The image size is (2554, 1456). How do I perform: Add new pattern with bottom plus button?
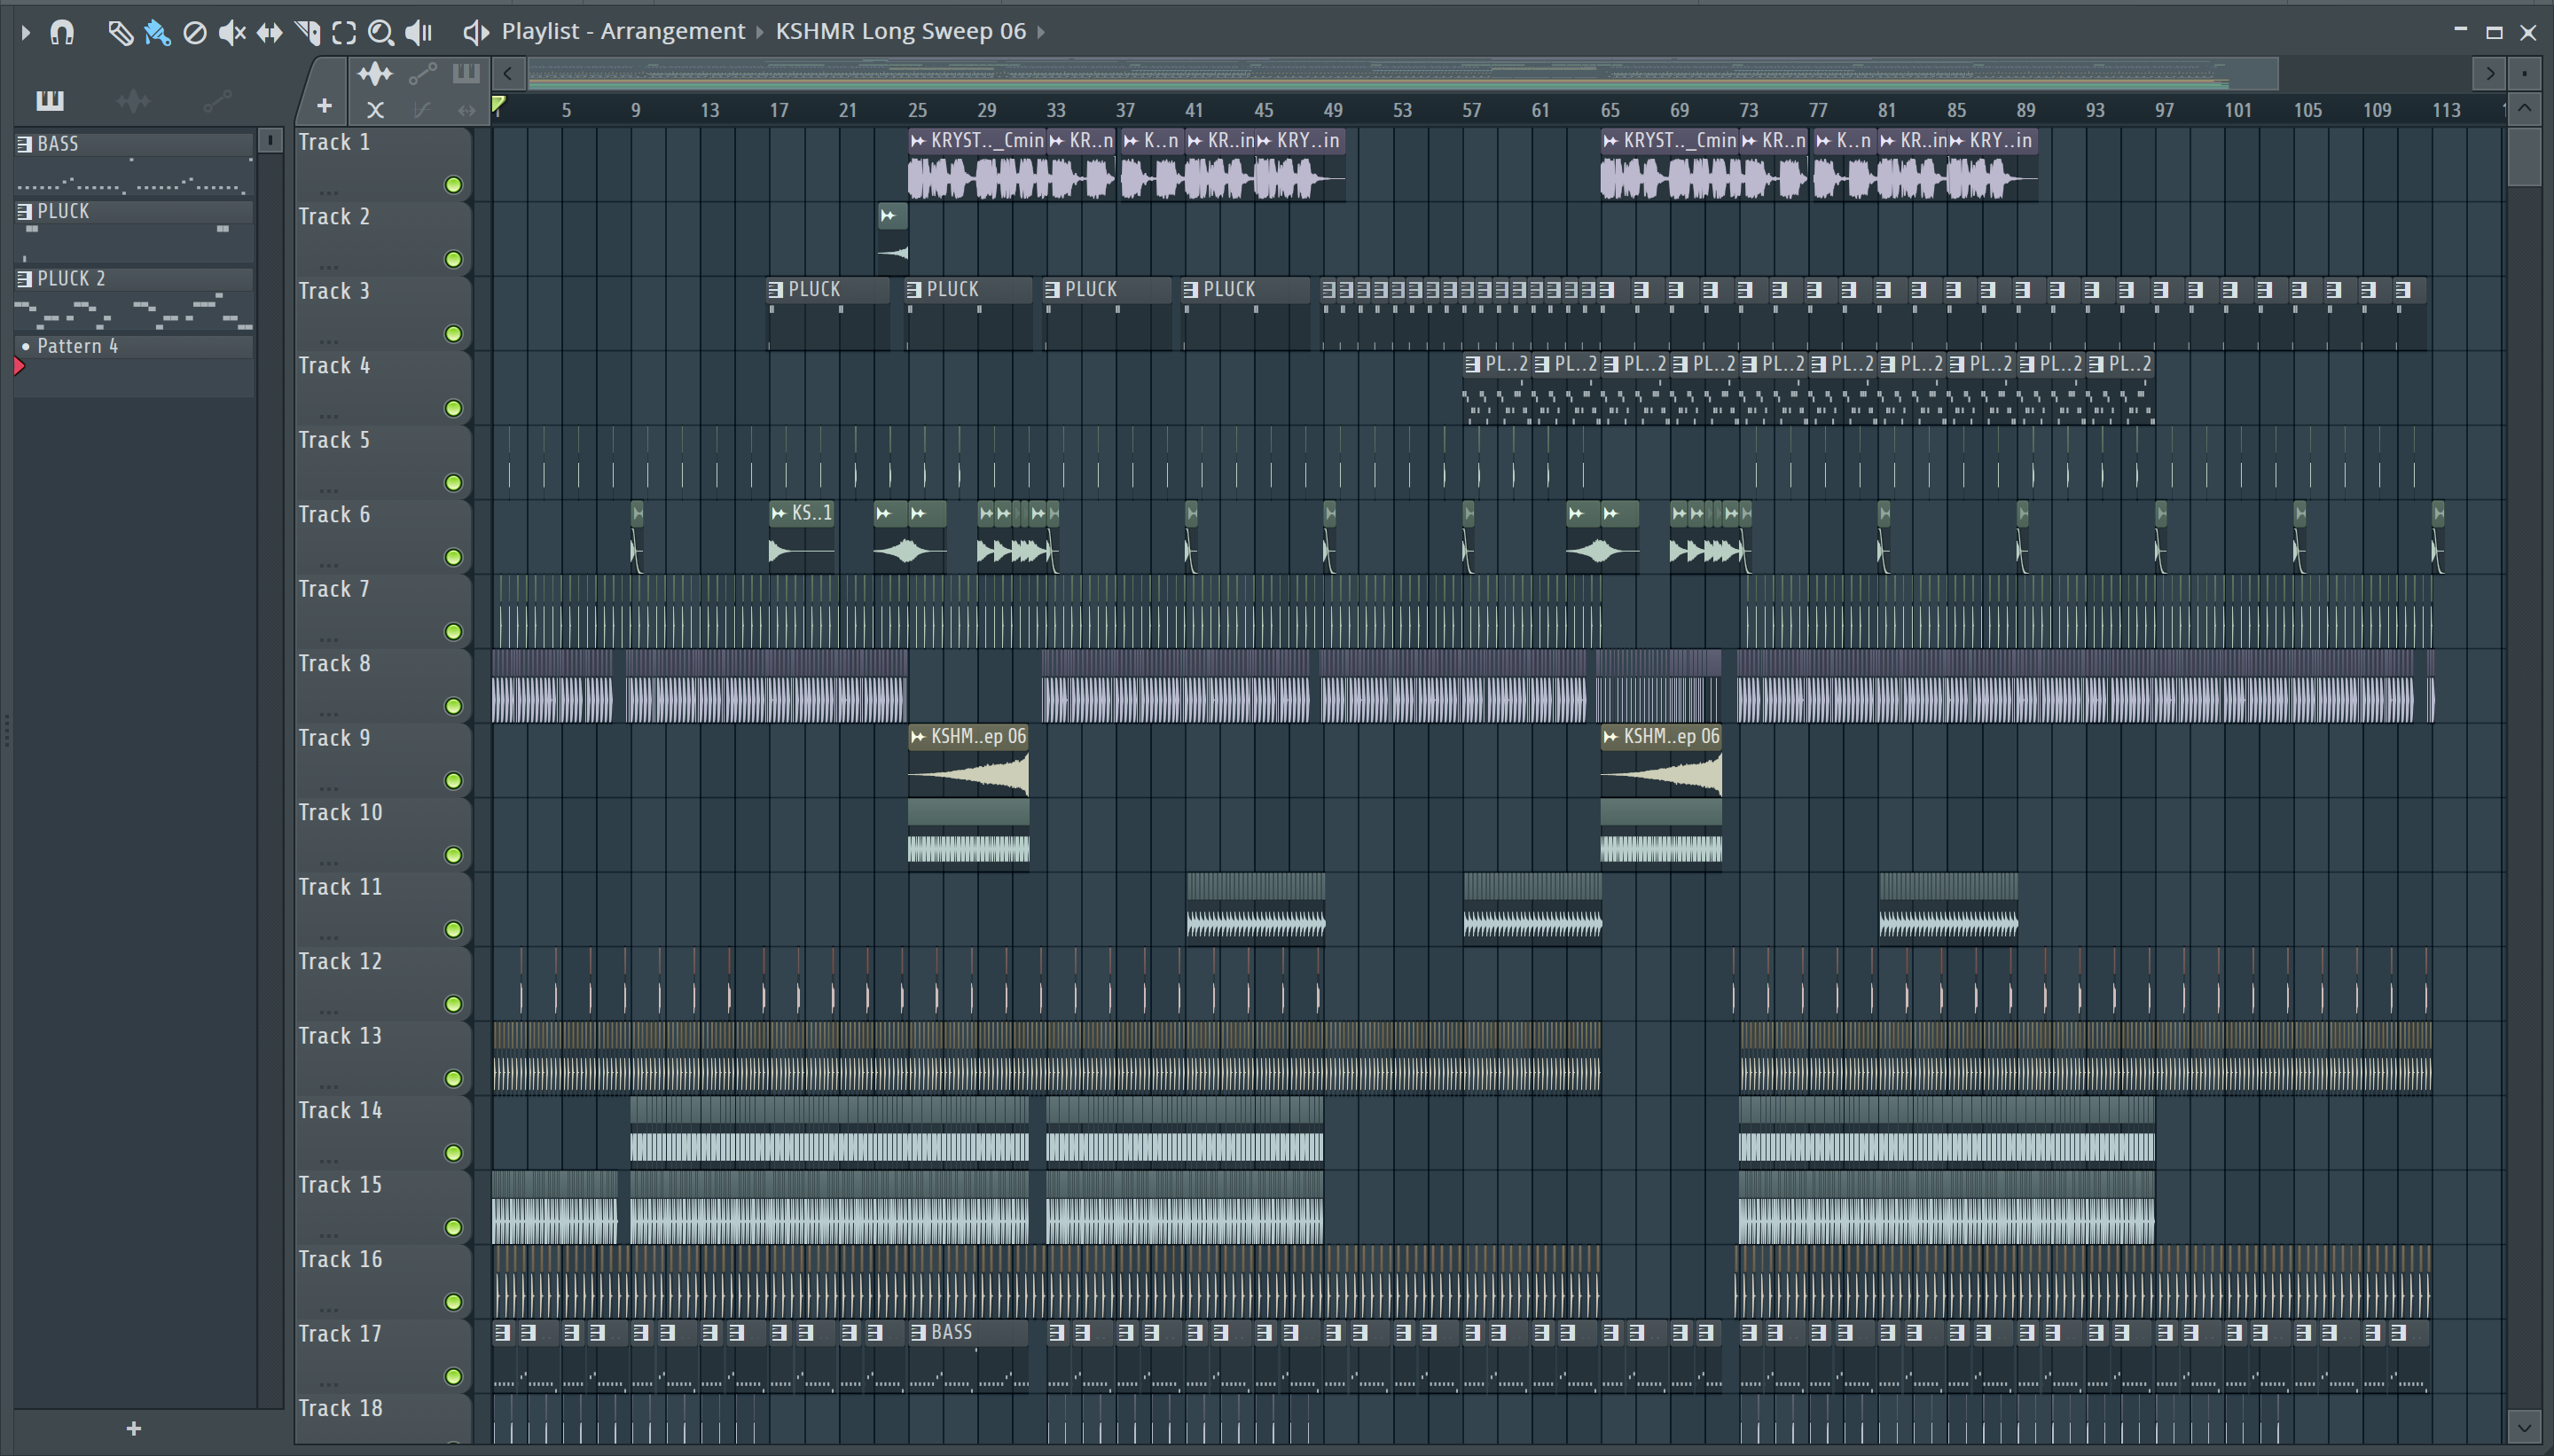(x=134, y=1428)
